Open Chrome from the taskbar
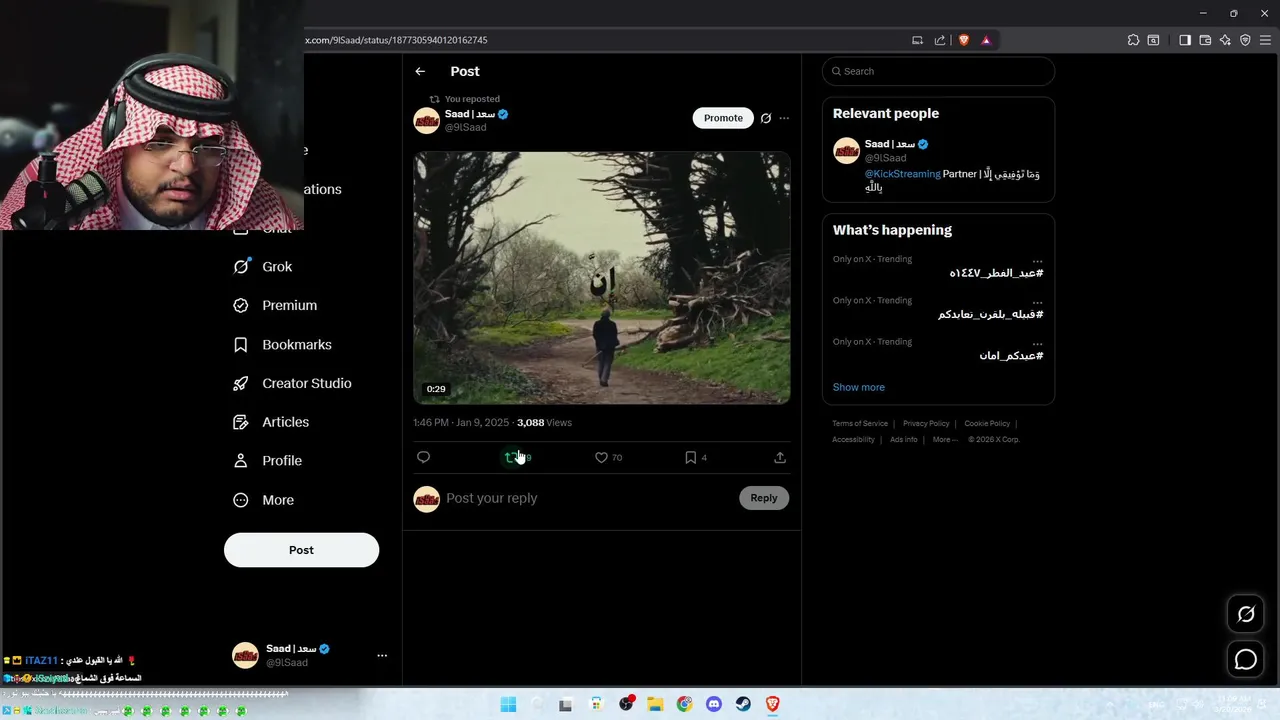 pyautogui.click(x=684, y=704)
